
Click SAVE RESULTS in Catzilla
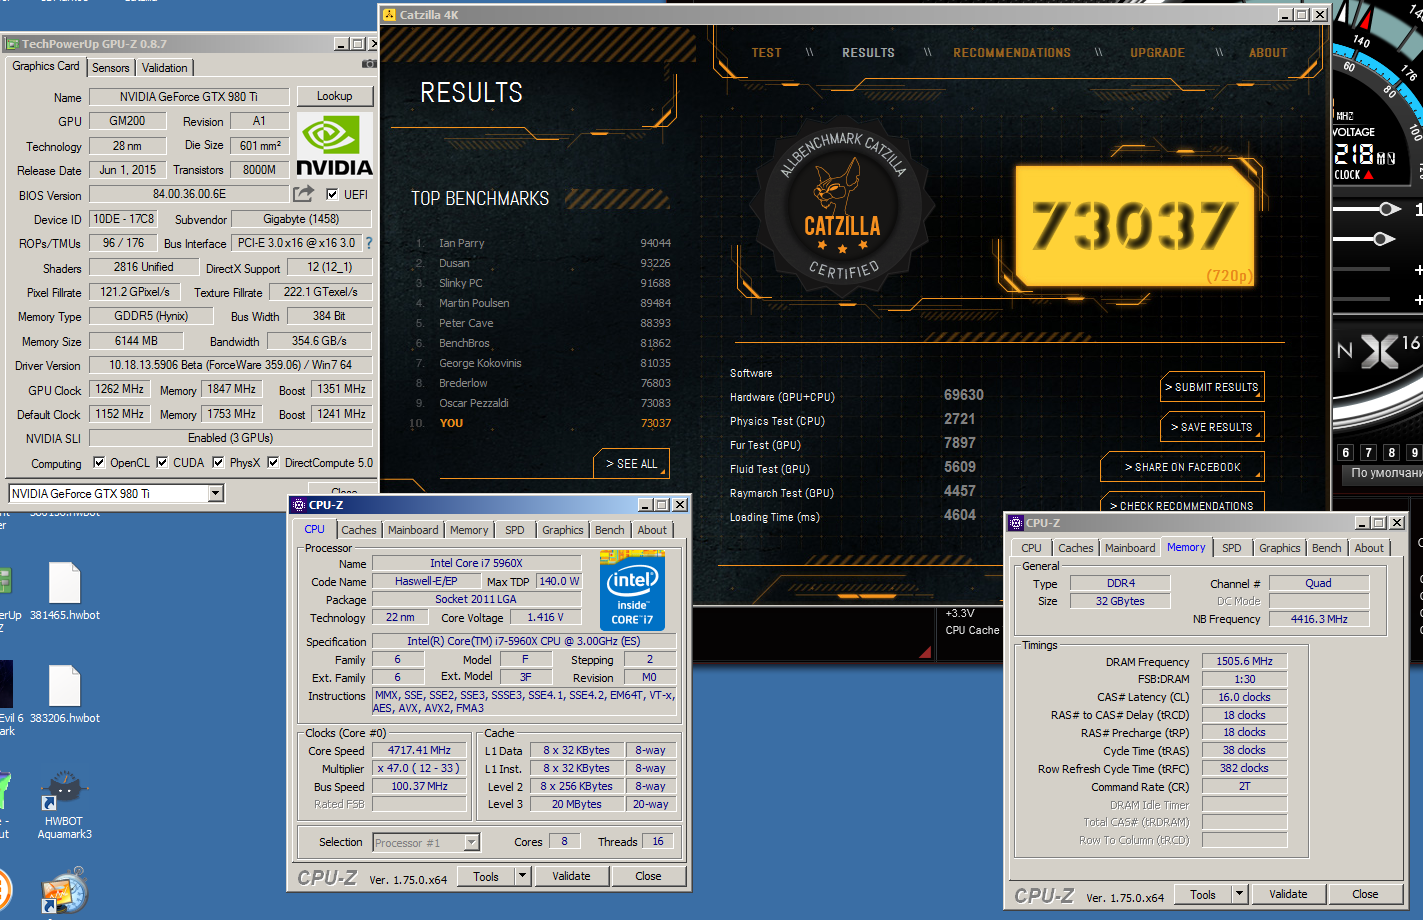pos(1212,427)
